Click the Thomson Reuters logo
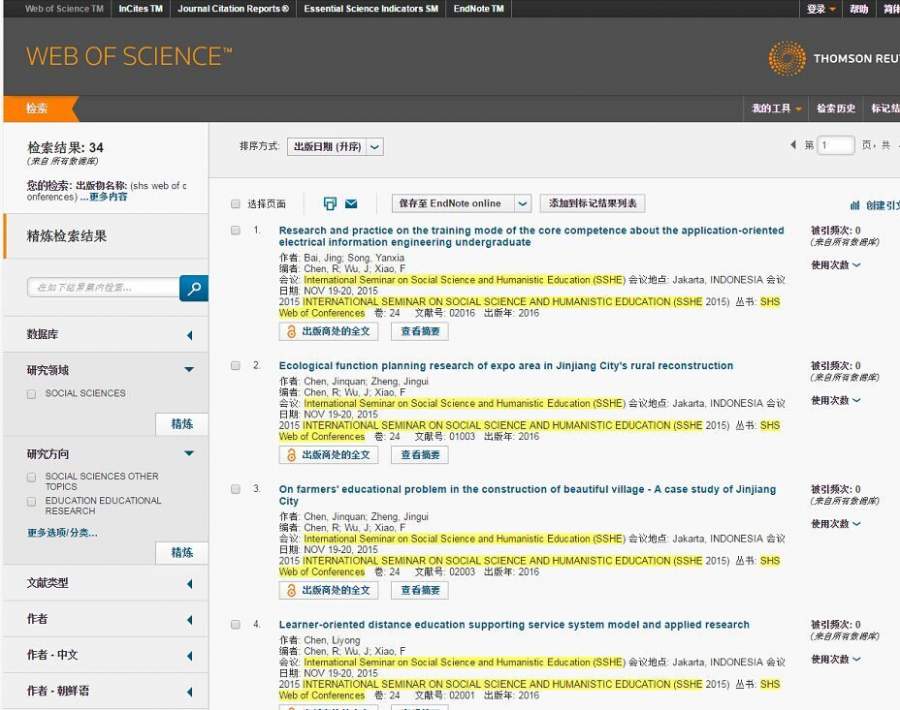Image resolution: width=900 pixels, height=710 pixels. (833, 58)
